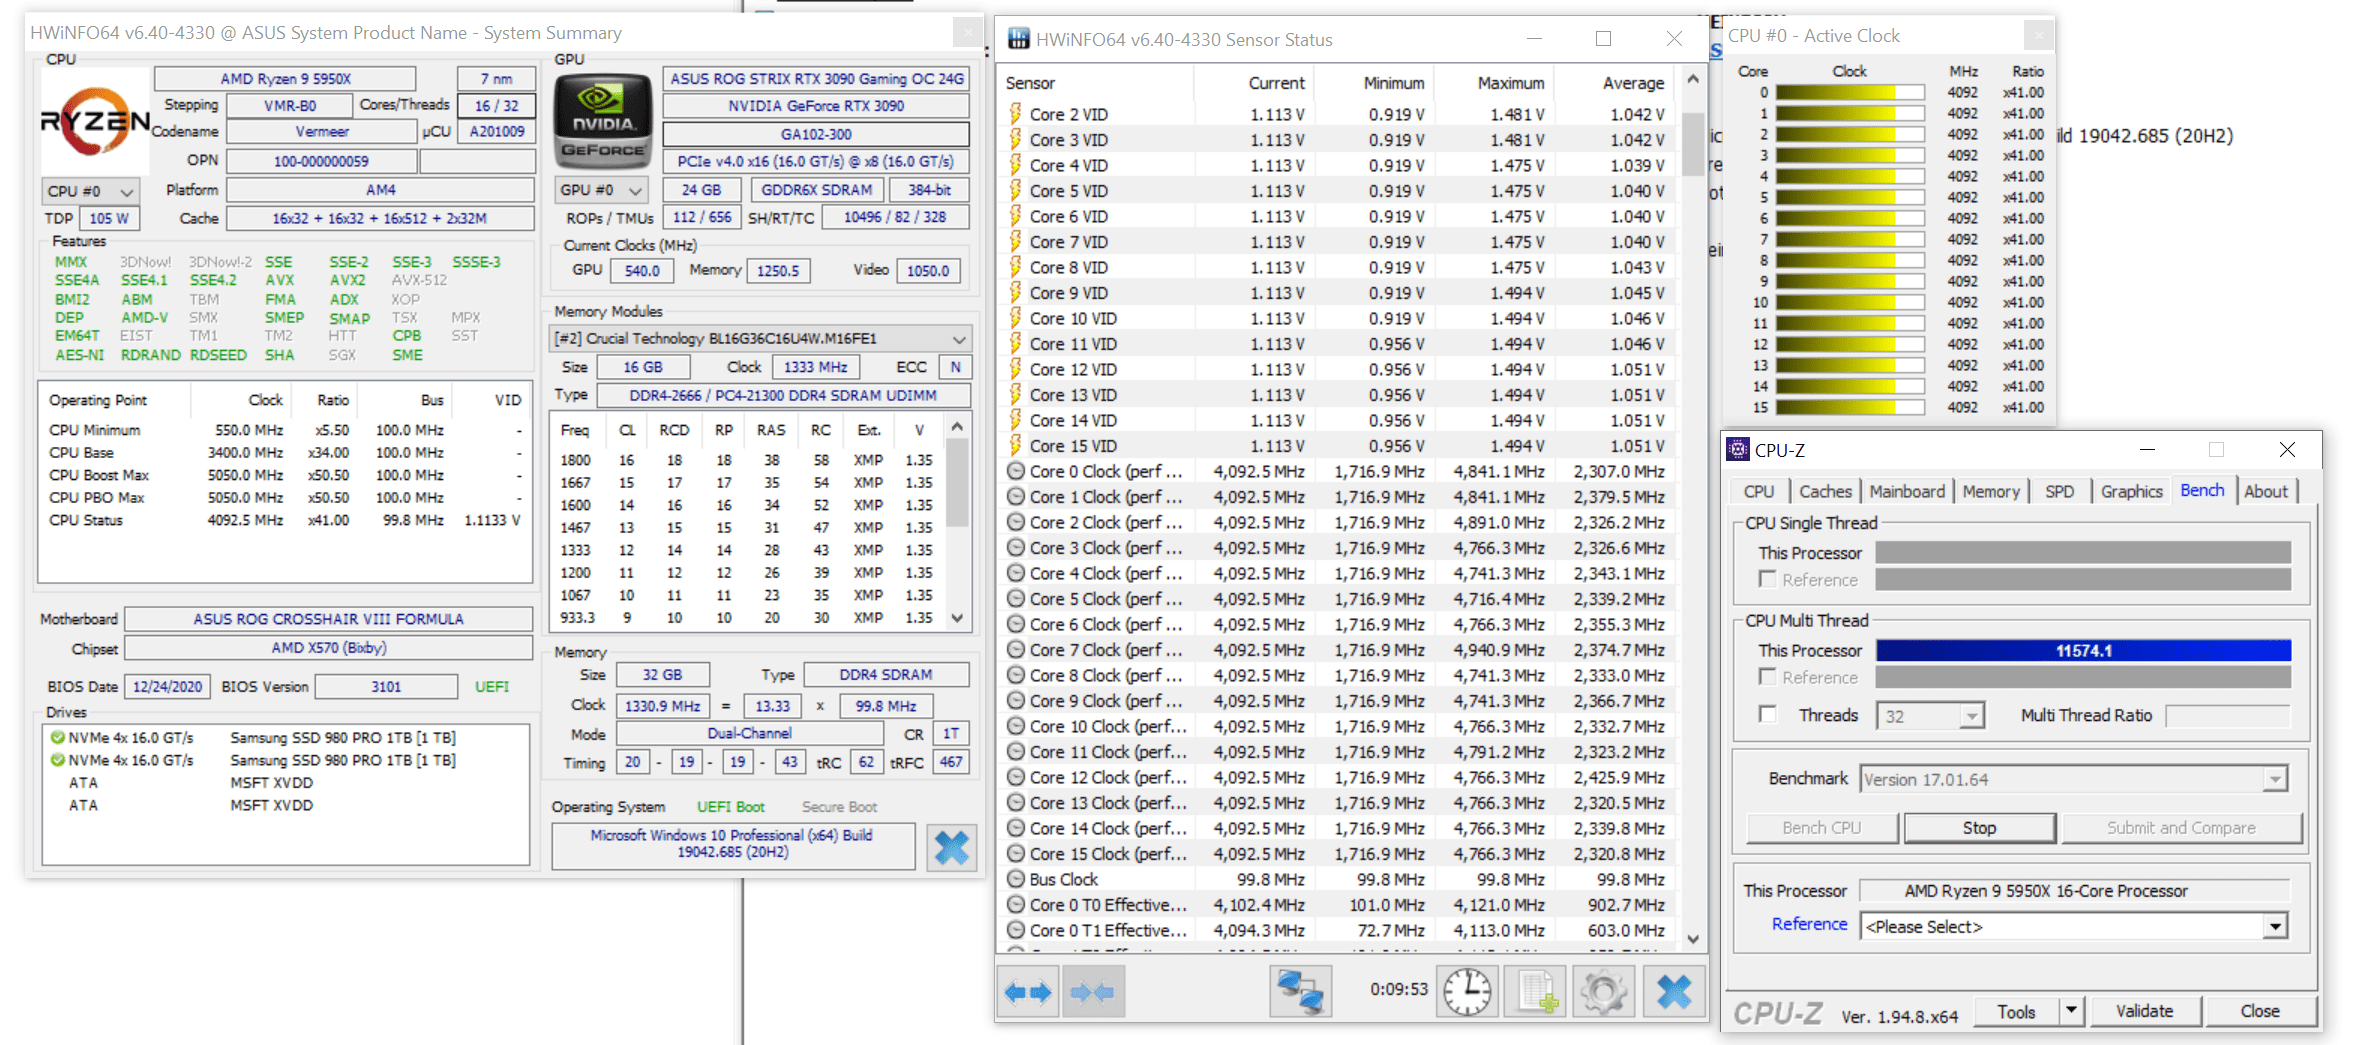Click clock icon beside Core 15 Clock row
The height and width of the screenshot is (1045, 2363).
(x=1015, y=854)
